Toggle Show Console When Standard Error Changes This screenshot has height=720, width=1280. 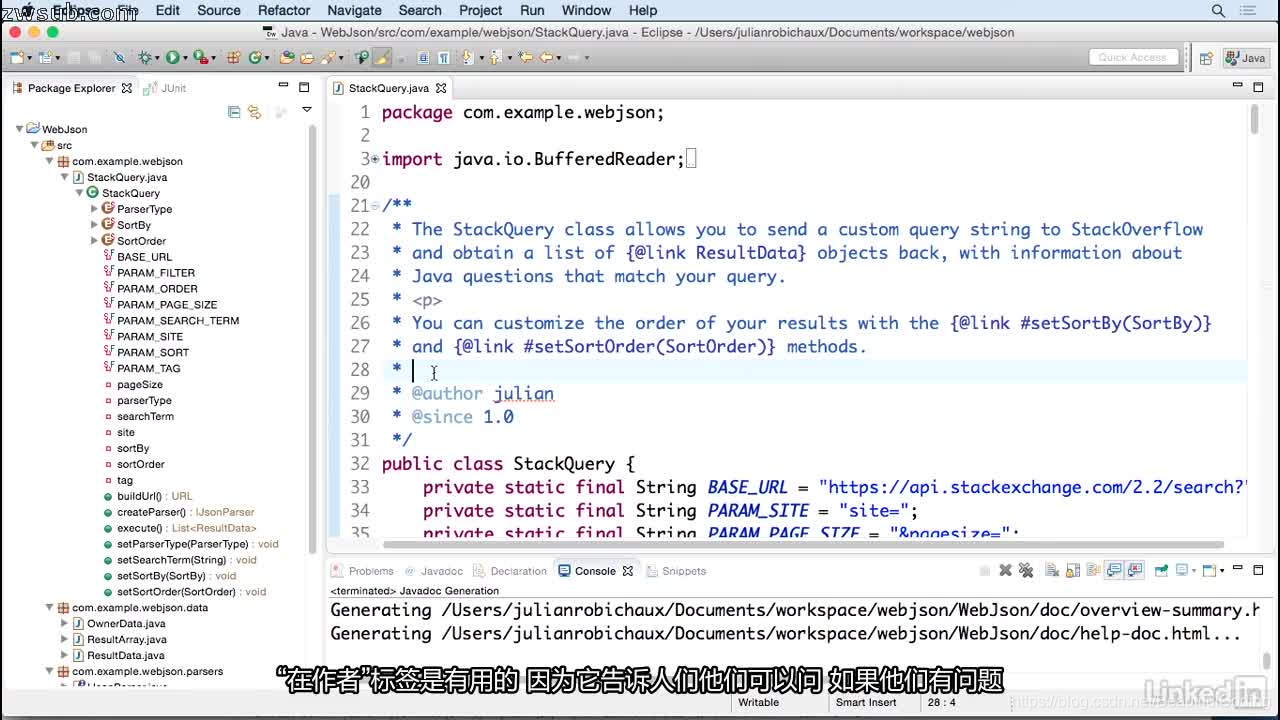[1135, 571]
